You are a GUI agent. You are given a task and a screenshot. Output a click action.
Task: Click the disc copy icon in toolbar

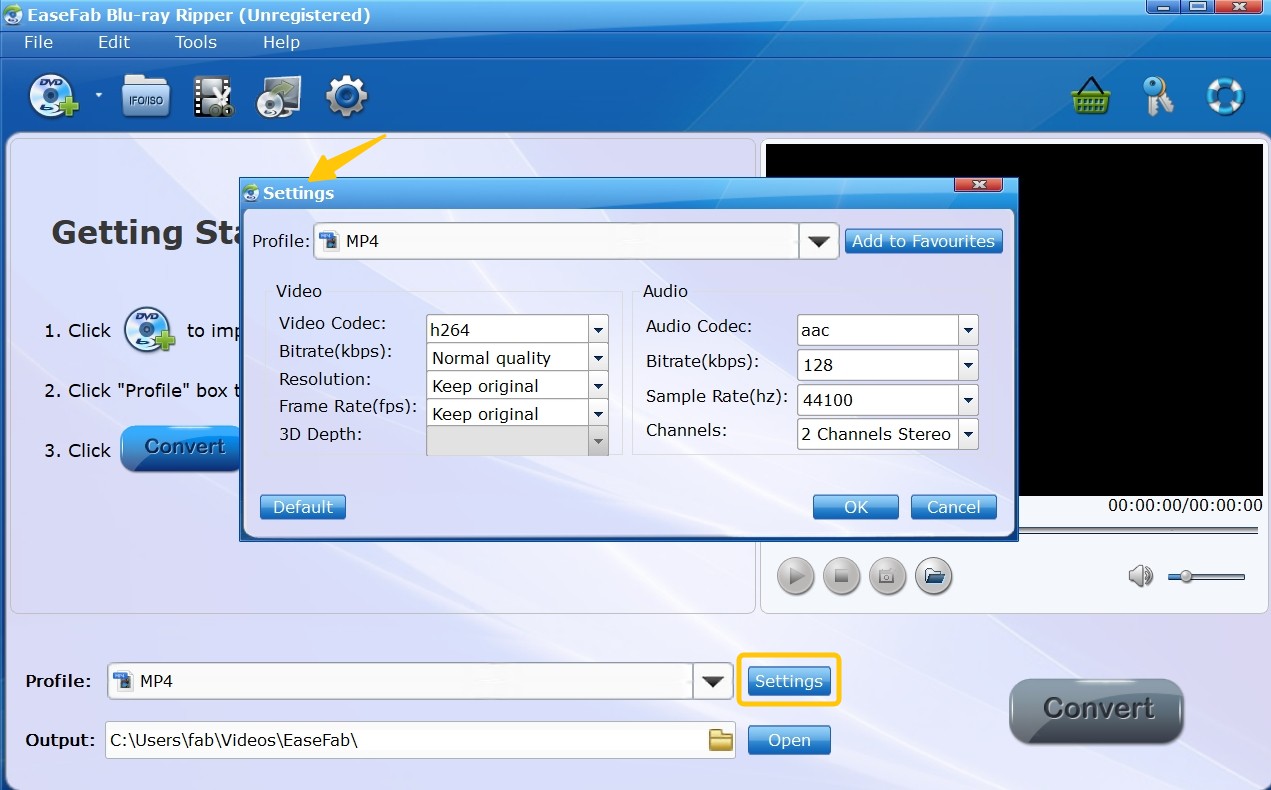pyautogui.click(x=279, y=97)
